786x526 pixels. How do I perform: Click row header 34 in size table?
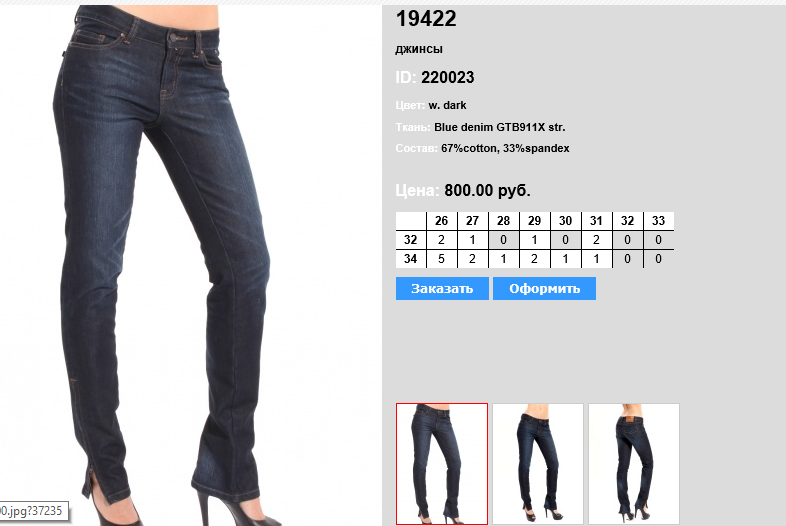[411, 259]
